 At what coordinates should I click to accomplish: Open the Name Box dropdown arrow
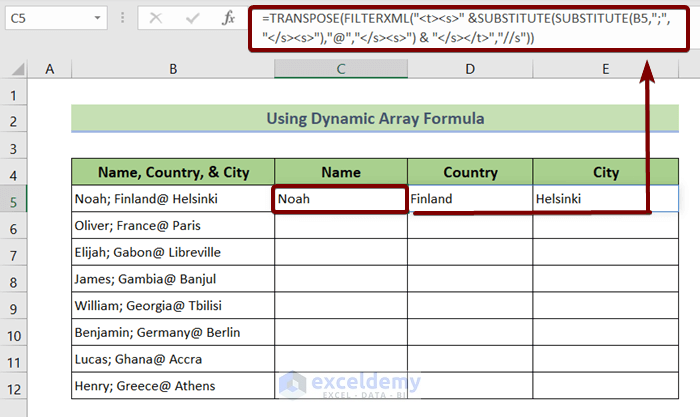tap(97, 18)
